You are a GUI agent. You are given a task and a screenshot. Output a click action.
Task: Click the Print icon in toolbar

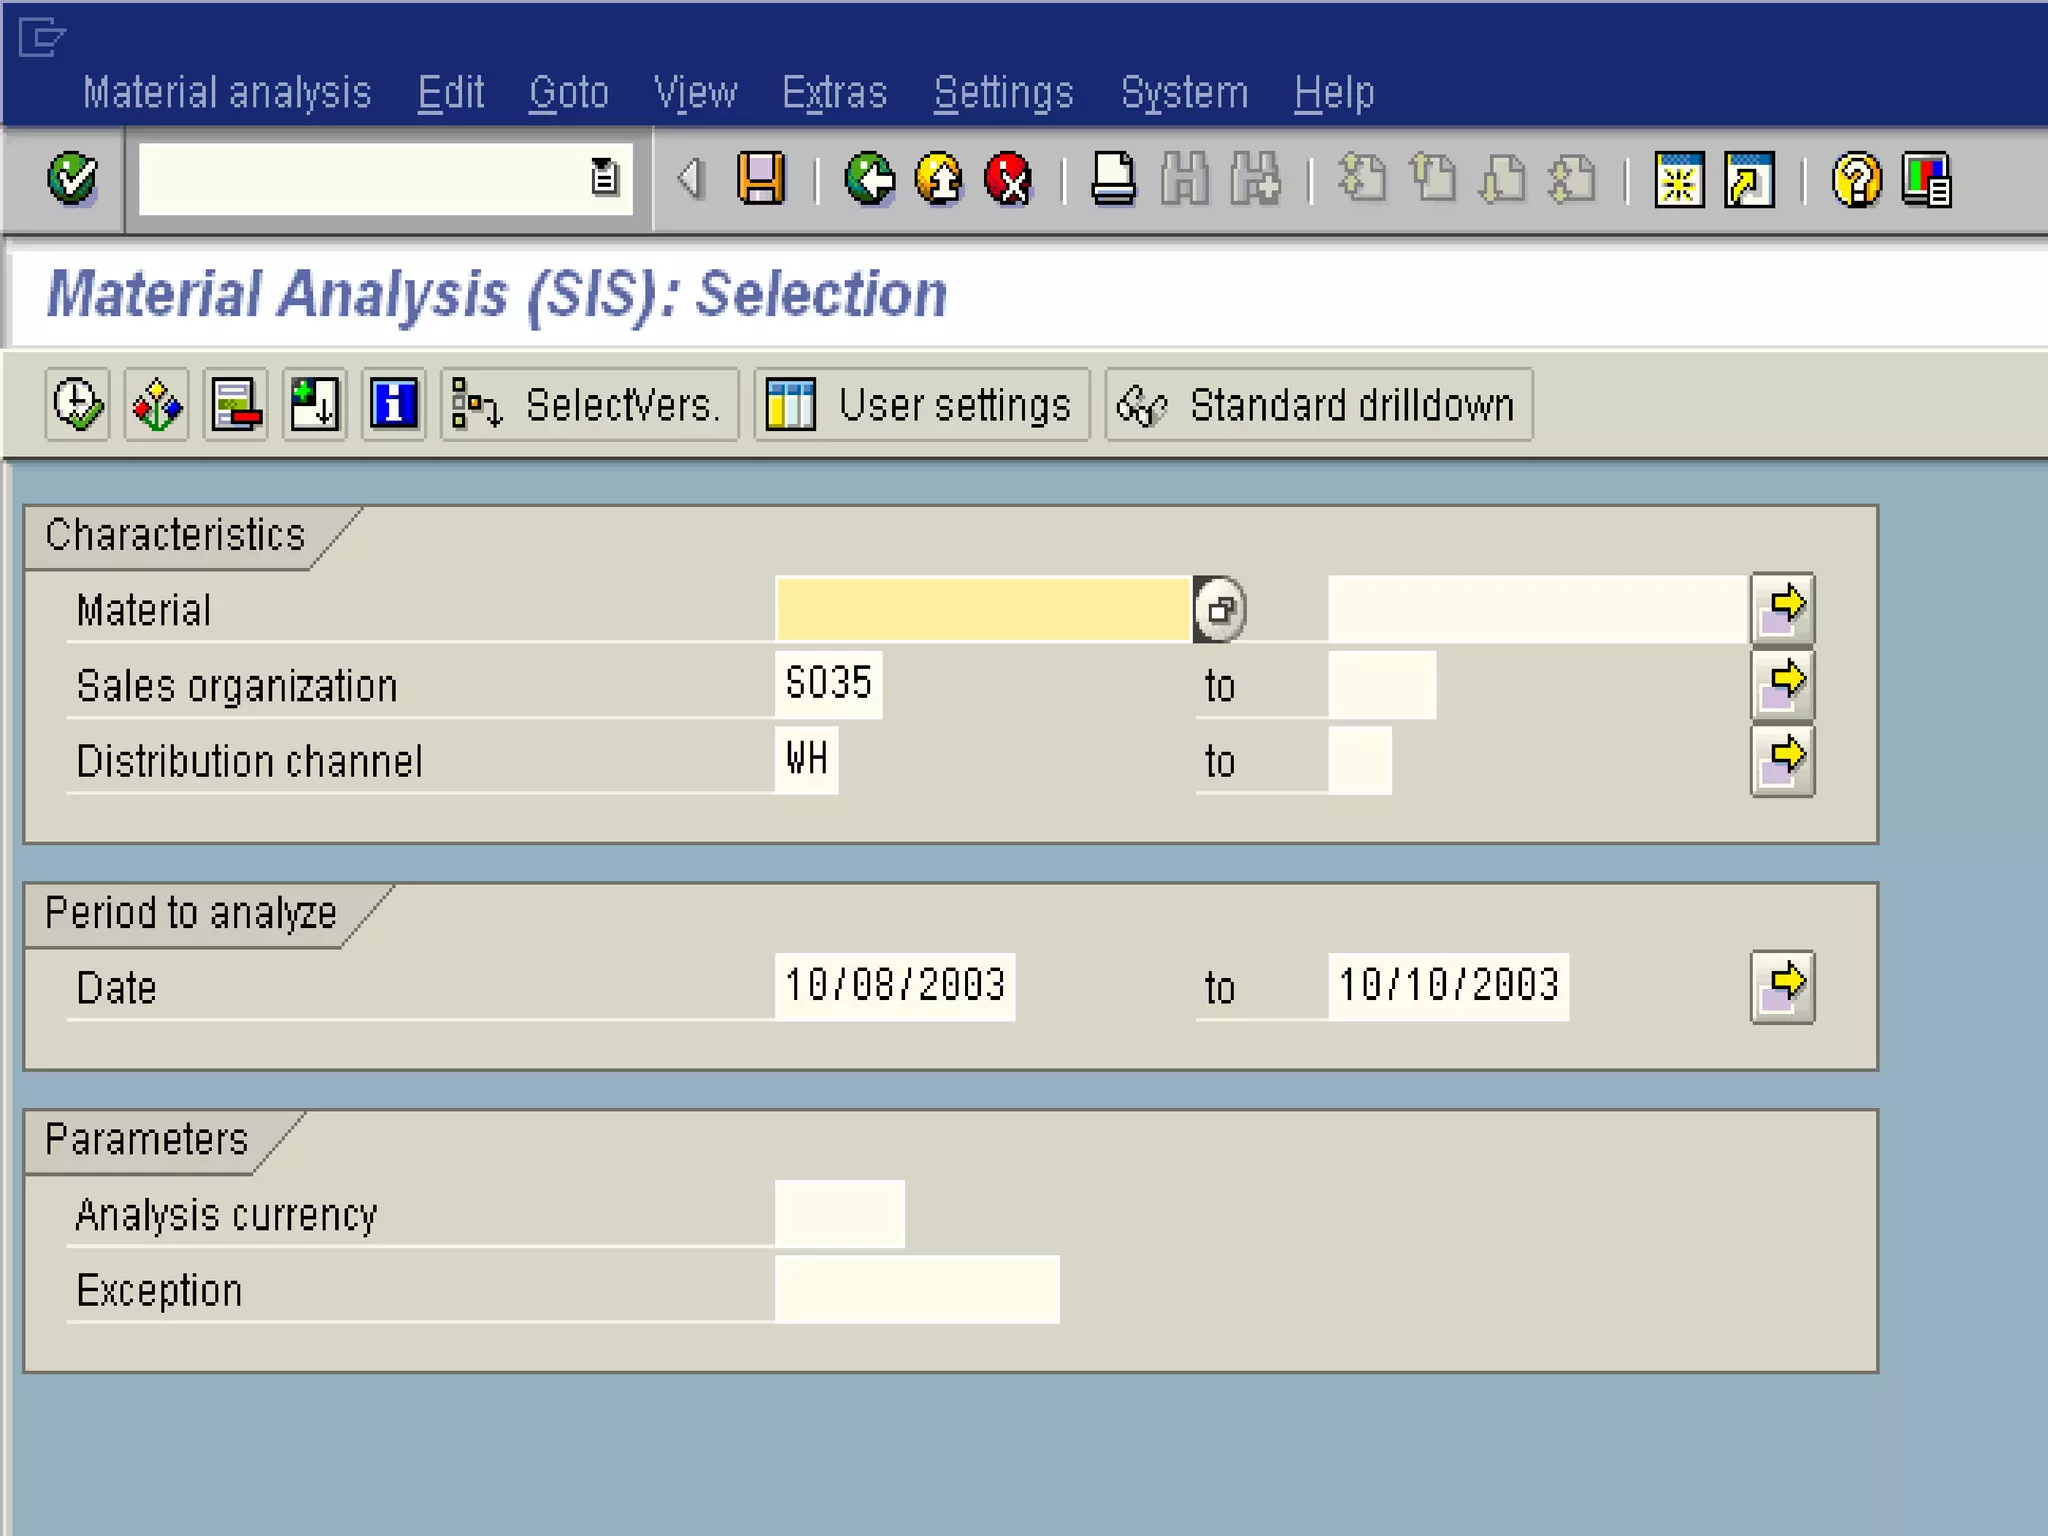pos(1113,180)
